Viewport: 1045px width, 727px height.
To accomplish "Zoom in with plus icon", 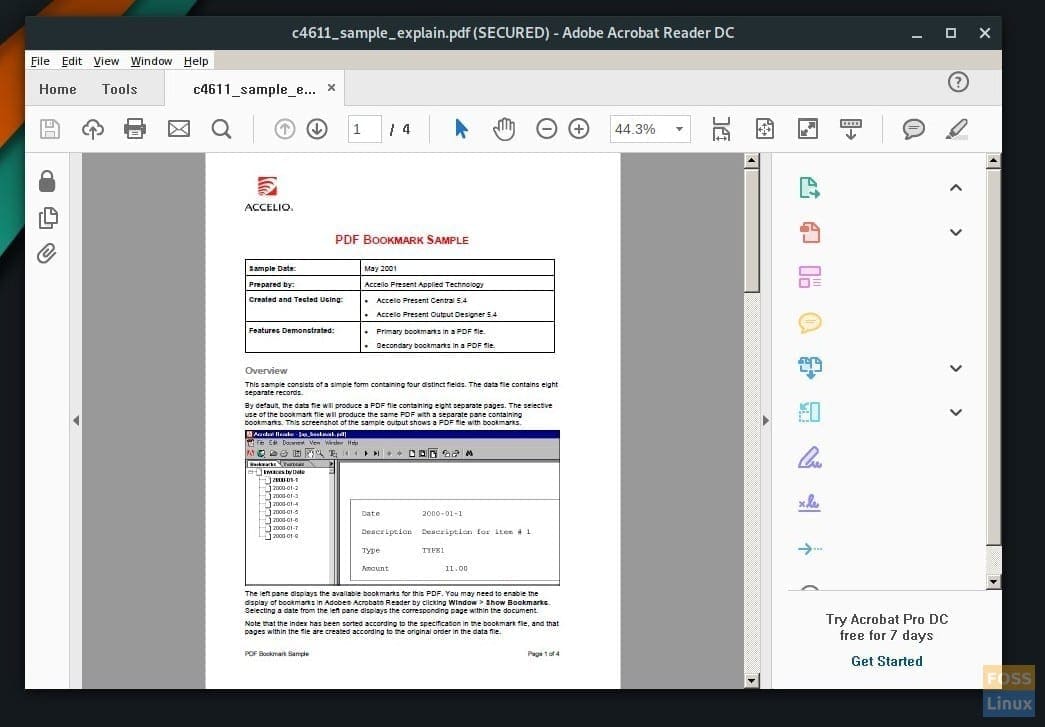I will coord(578,129).
